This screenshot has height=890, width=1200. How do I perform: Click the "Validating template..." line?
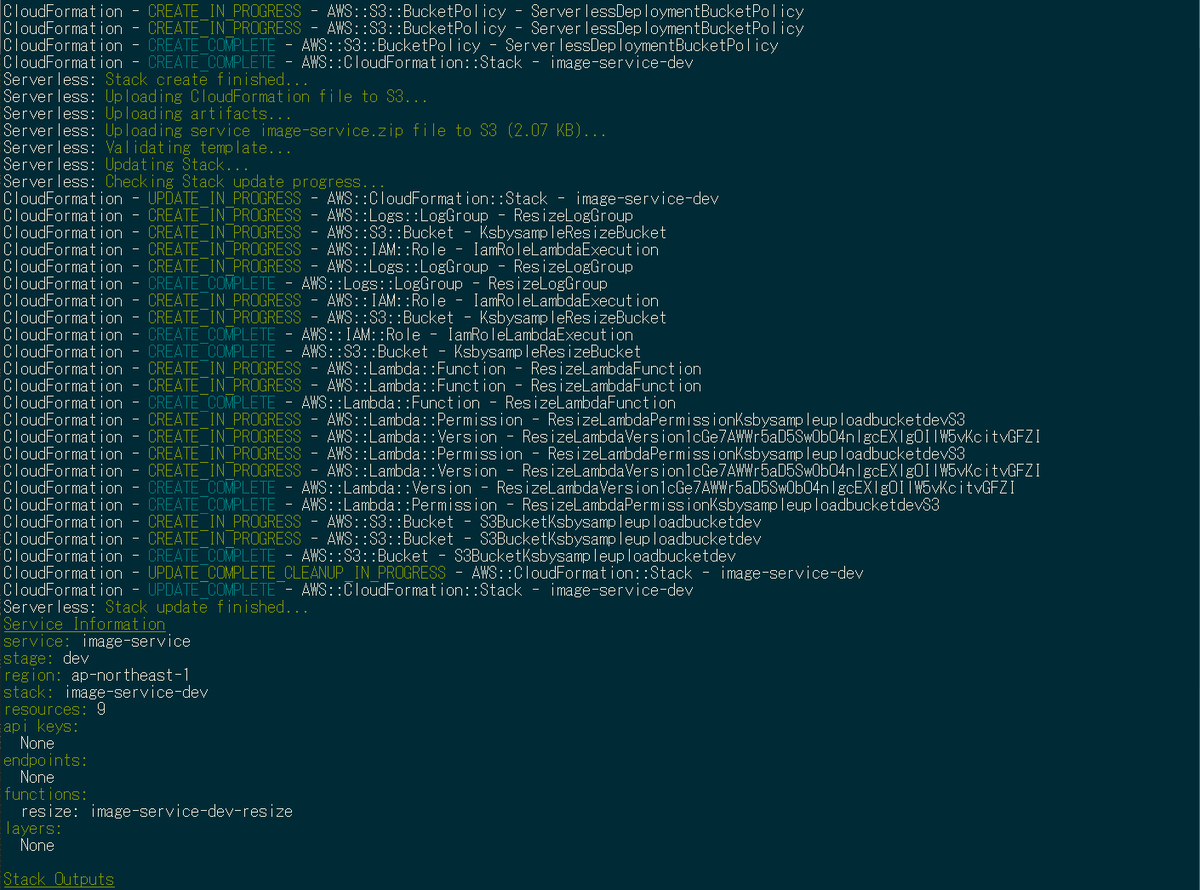click(147, 147)
